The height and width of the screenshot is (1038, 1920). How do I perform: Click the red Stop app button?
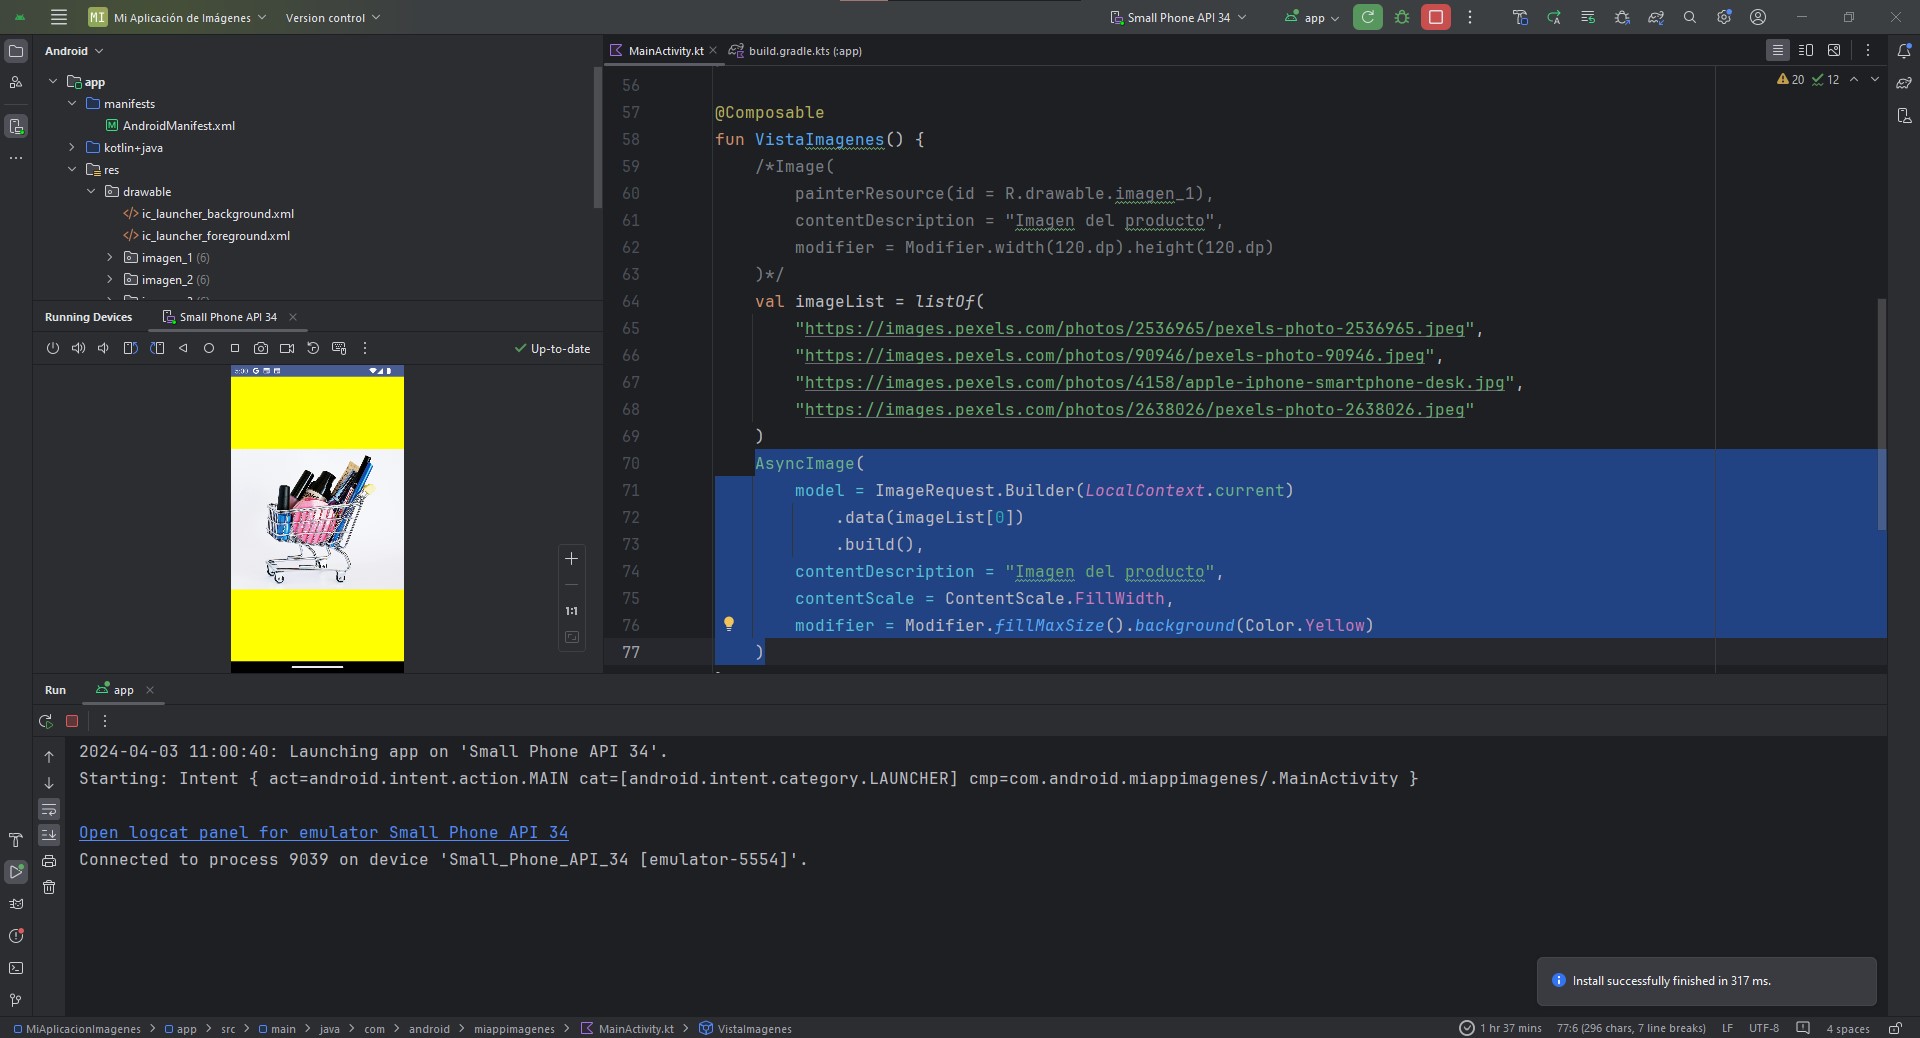(1435, 17)
